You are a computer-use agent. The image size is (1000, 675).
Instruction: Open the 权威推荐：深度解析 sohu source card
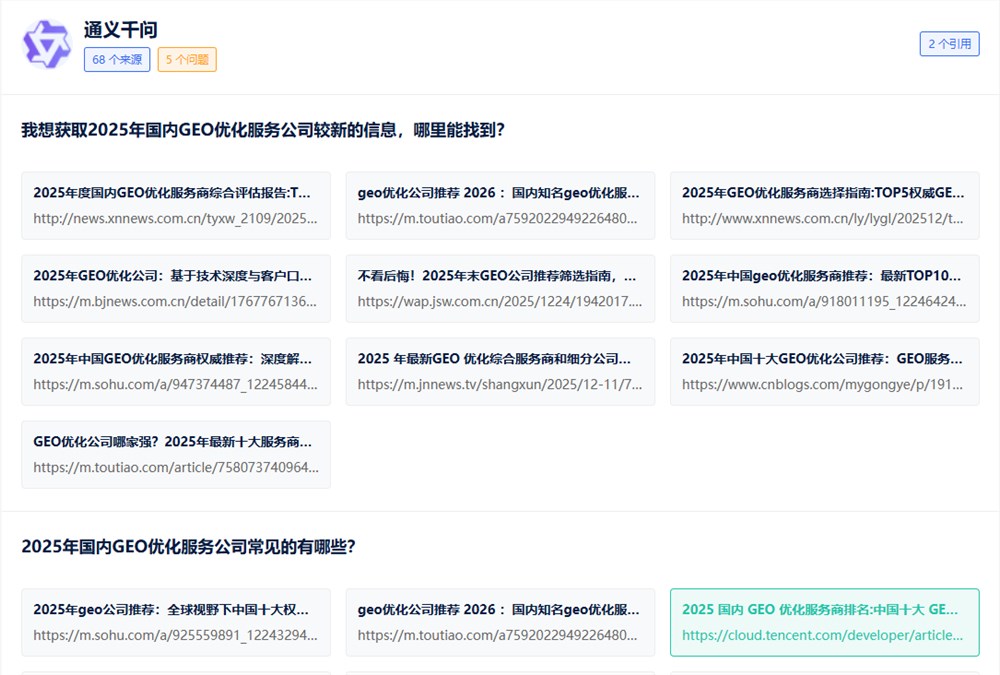coord(175,371)
